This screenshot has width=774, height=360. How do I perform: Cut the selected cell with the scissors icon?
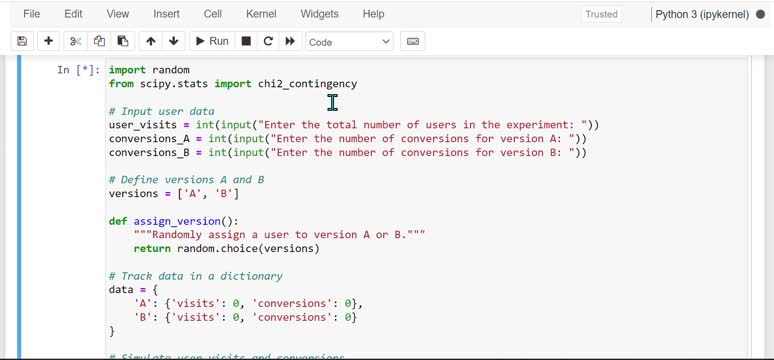(x=75, y=41)
